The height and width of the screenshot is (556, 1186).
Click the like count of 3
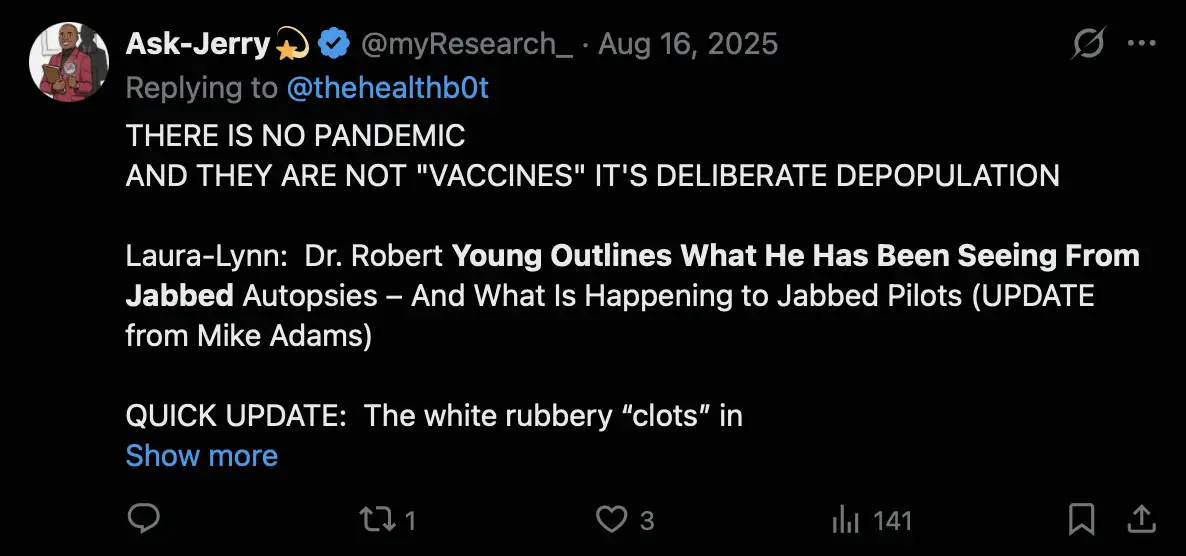point(647,520)
